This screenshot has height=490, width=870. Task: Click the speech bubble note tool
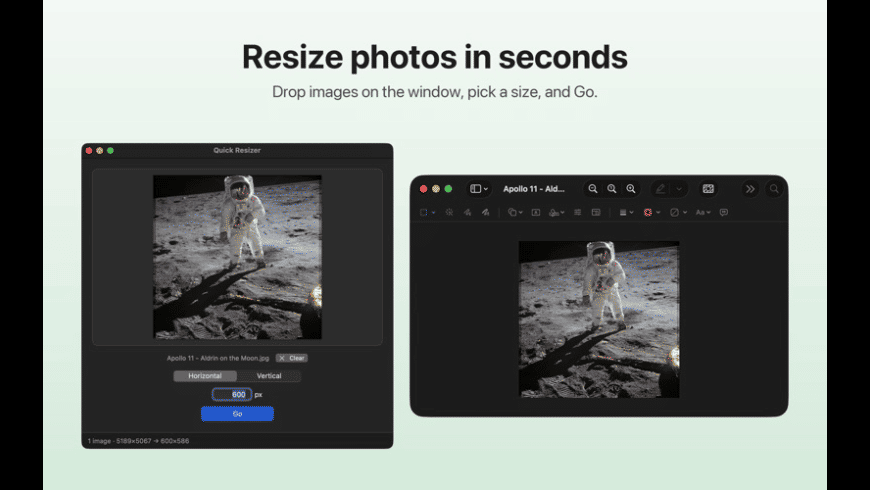coord(724,212)
